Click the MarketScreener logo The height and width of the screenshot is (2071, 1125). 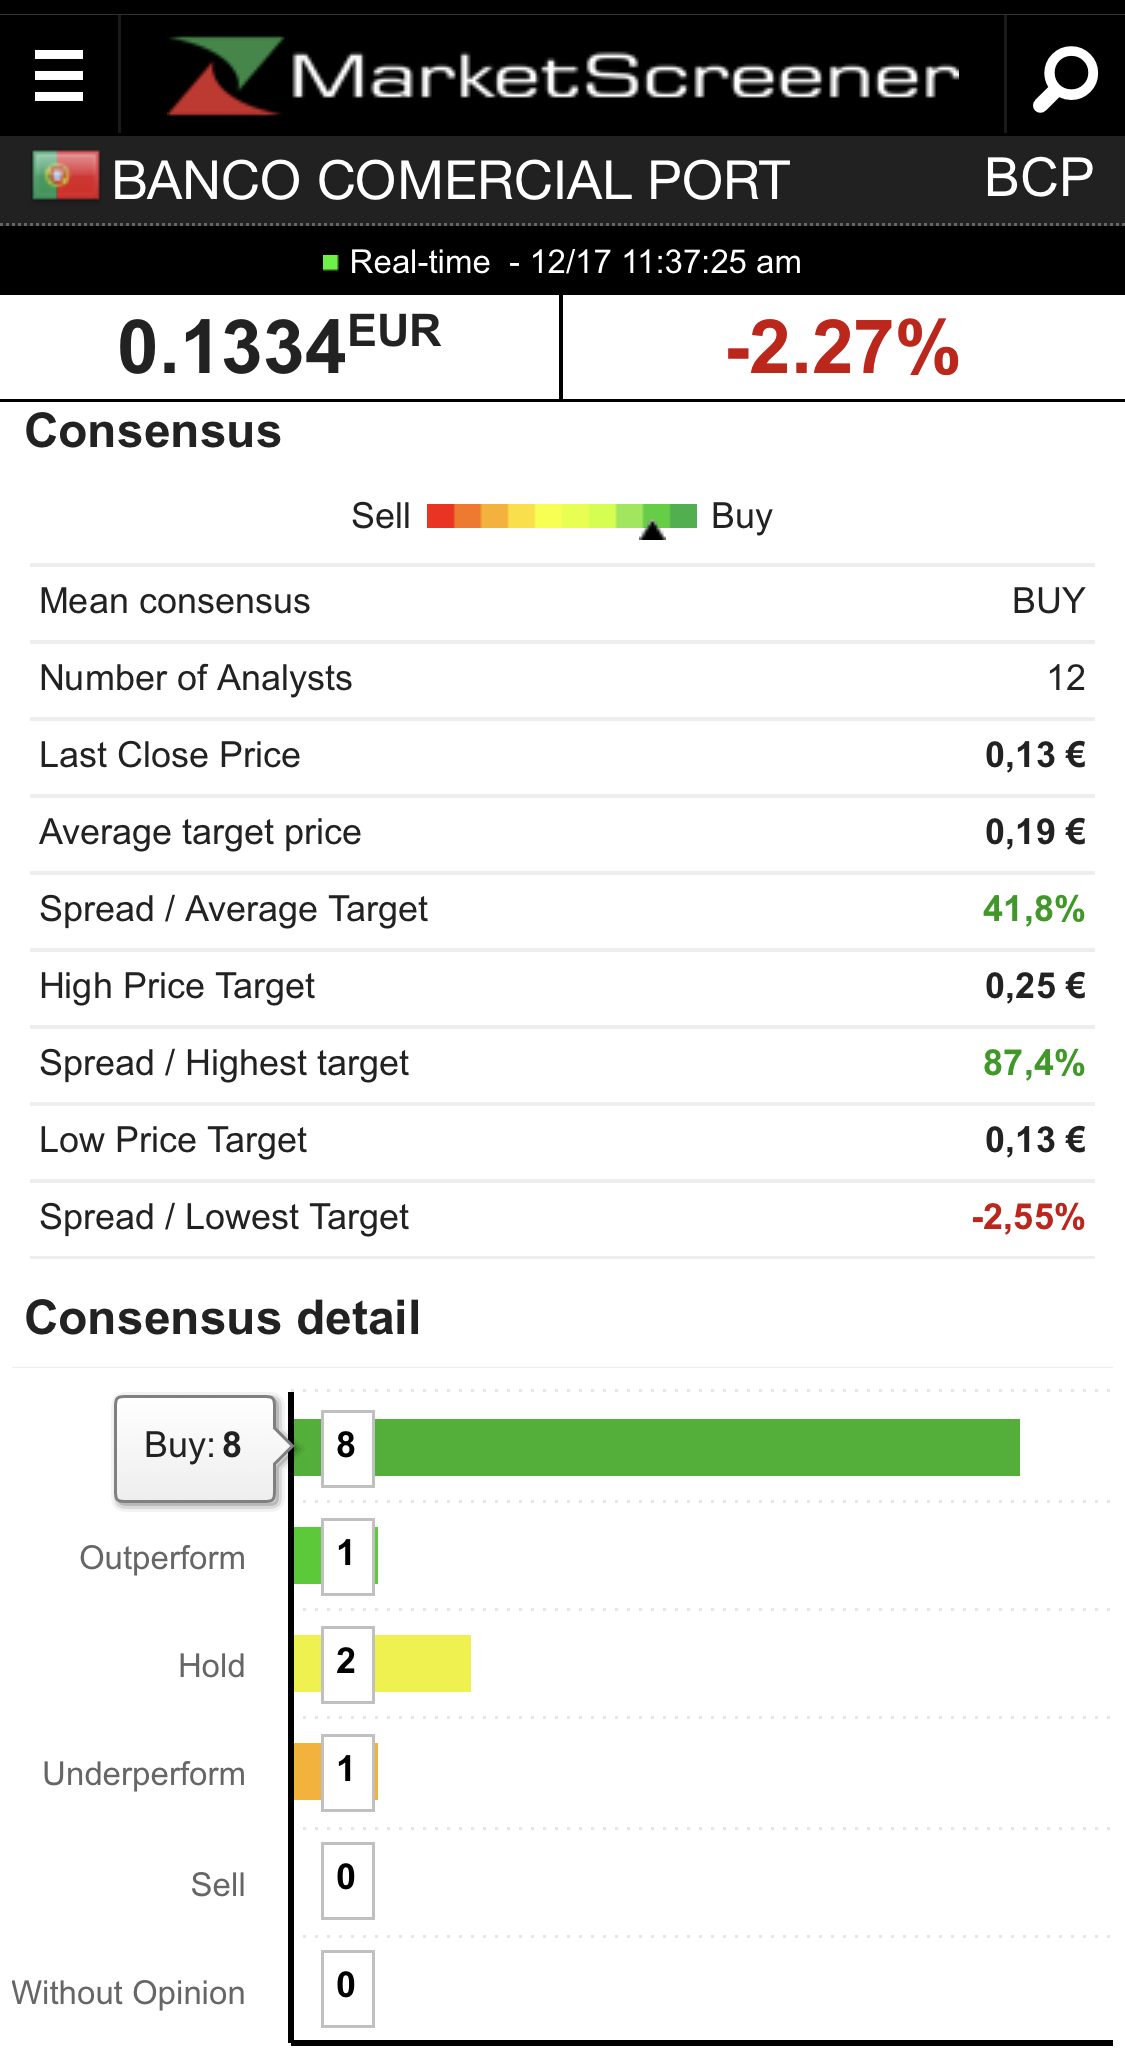(x=563, y=76)
